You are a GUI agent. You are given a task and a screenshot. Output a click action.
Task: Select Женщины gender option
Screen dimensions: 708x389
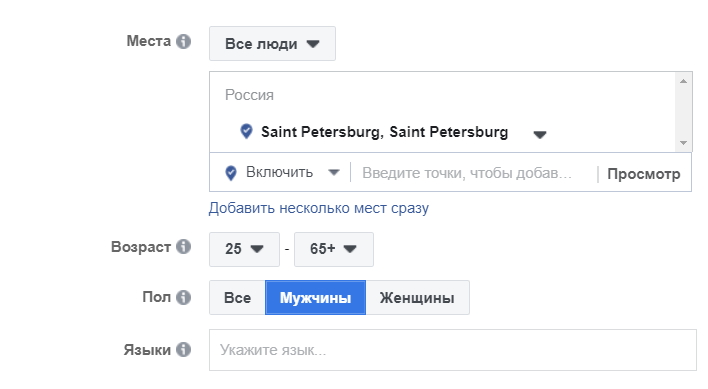coord(417,297)
